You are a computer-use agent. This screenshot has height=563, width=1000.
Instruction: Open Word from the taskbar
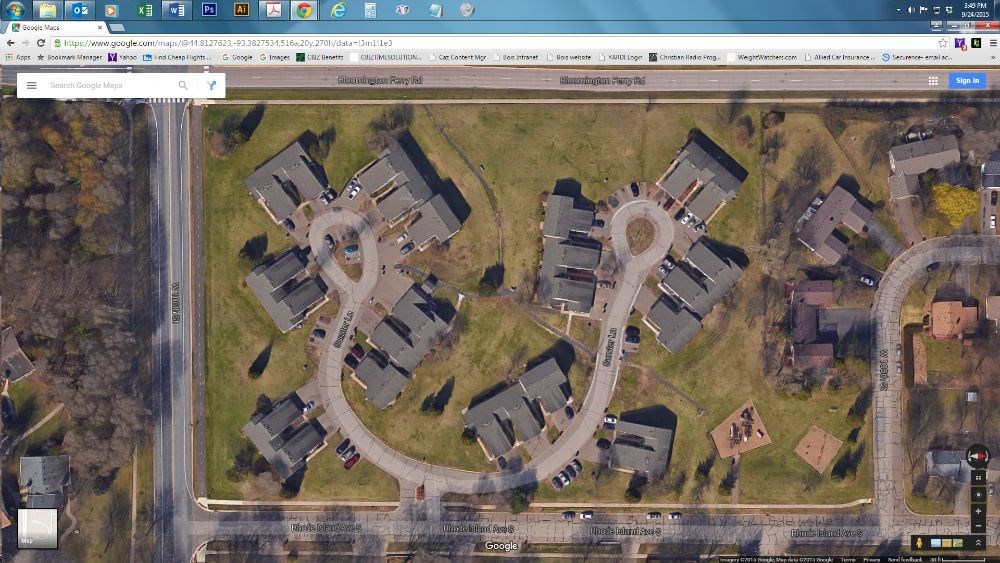point(177,10)
